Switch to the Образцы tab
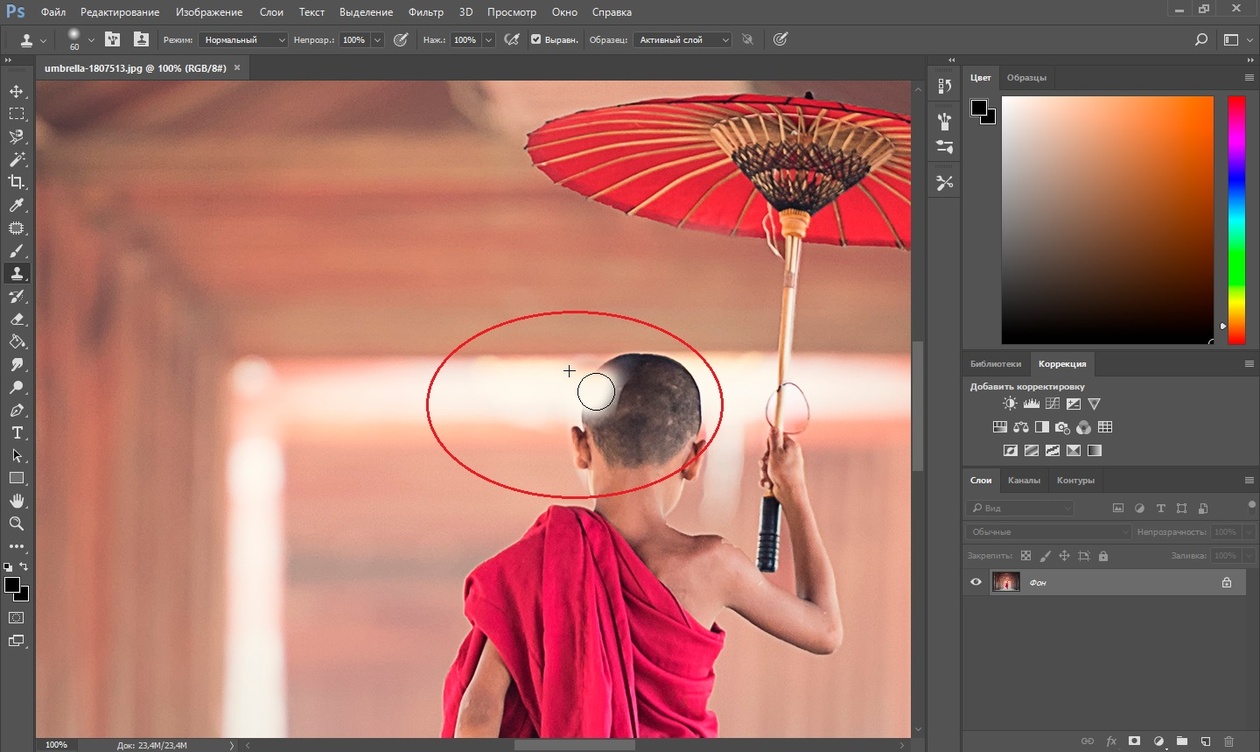1260x752 pixels. 1027,77
